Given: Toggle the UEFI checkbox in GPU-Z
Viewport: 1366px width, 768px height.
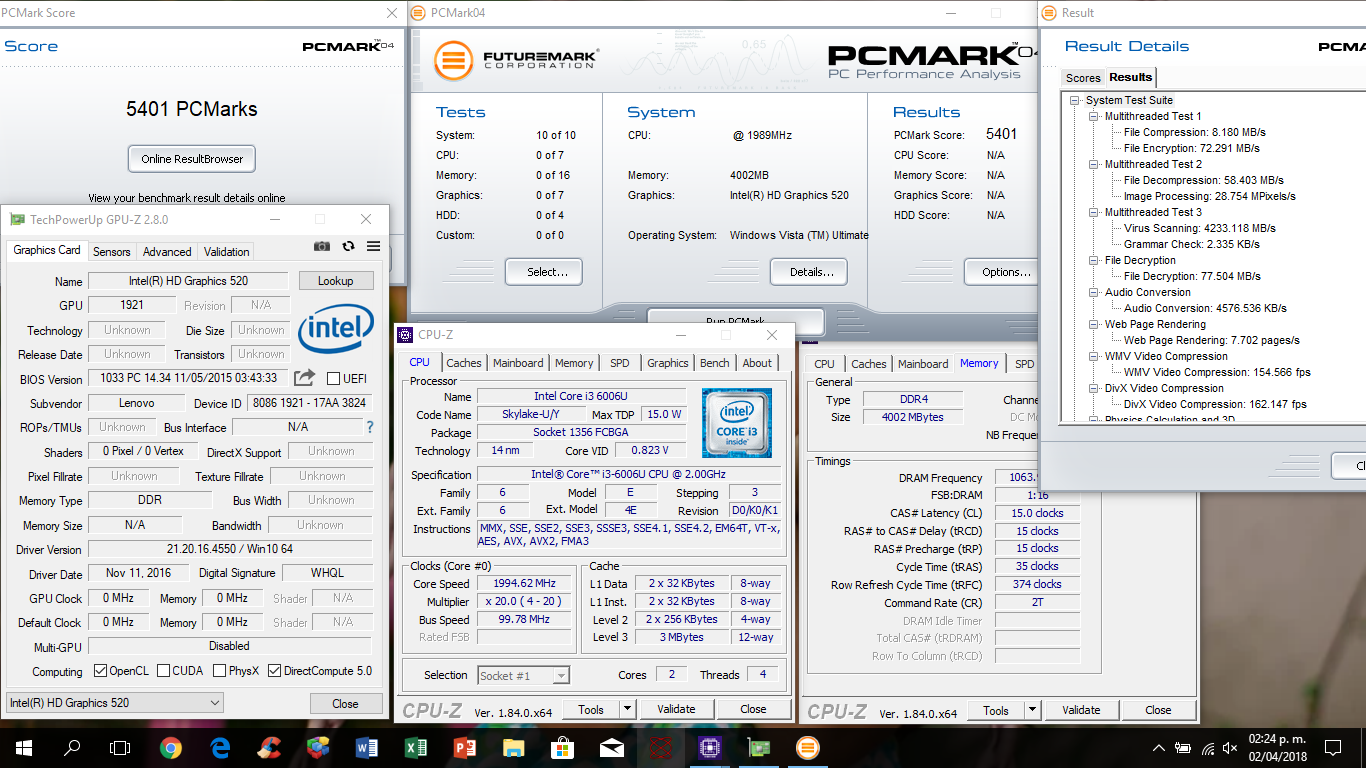Looking at the screenshot, I should pyautogui.click(x=333, y=378).
